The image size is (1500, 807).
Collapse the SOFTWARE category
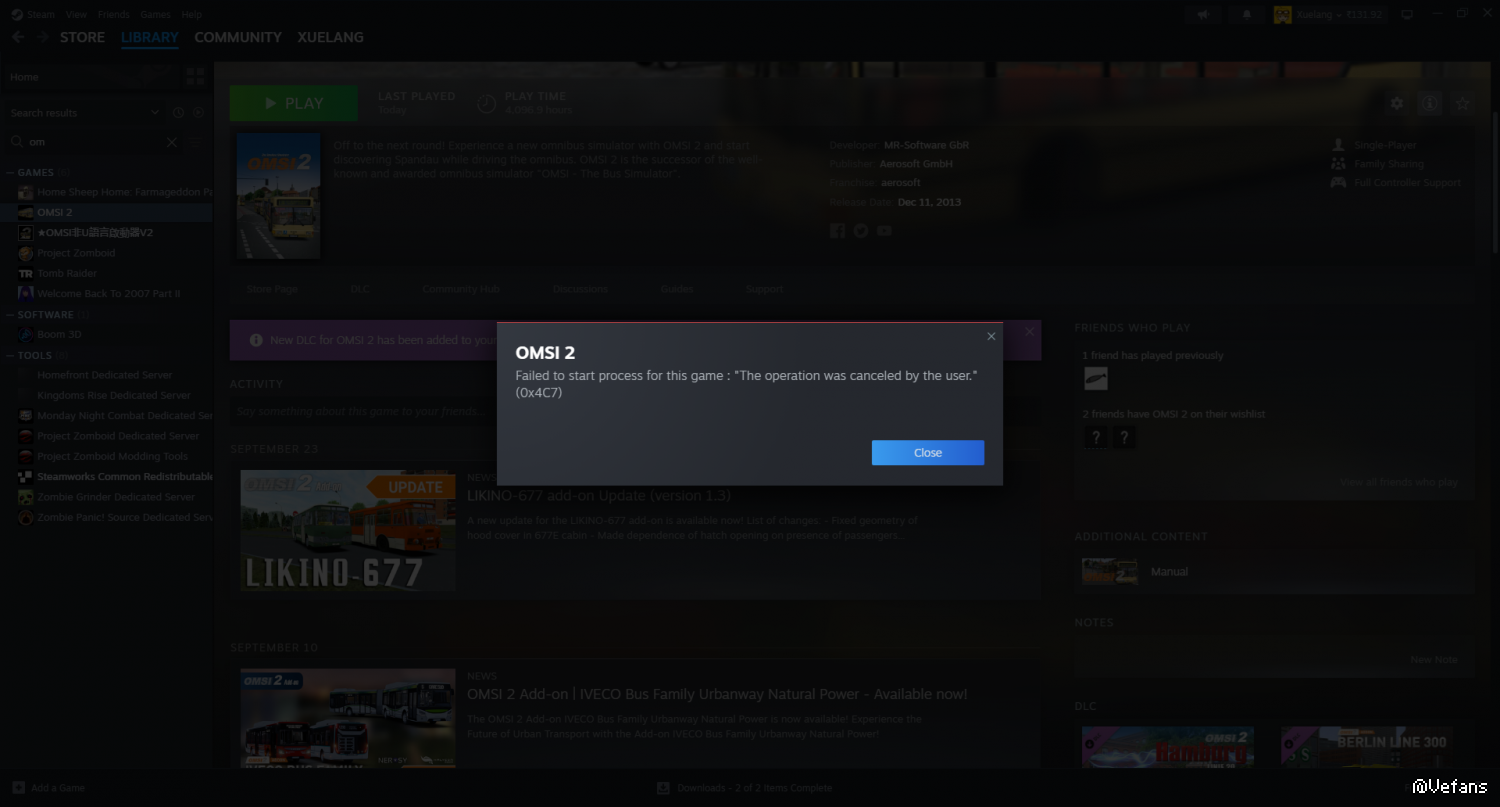click(46, 315)
